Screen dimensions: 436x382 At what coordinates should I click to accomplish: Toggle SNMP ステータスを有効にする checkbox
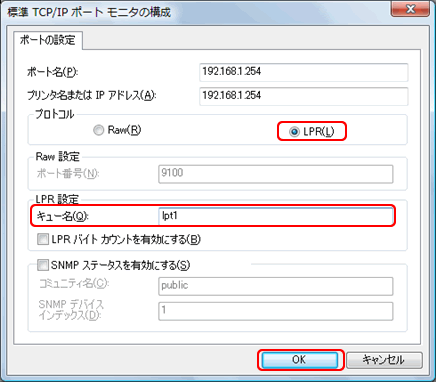pos(43,265)
